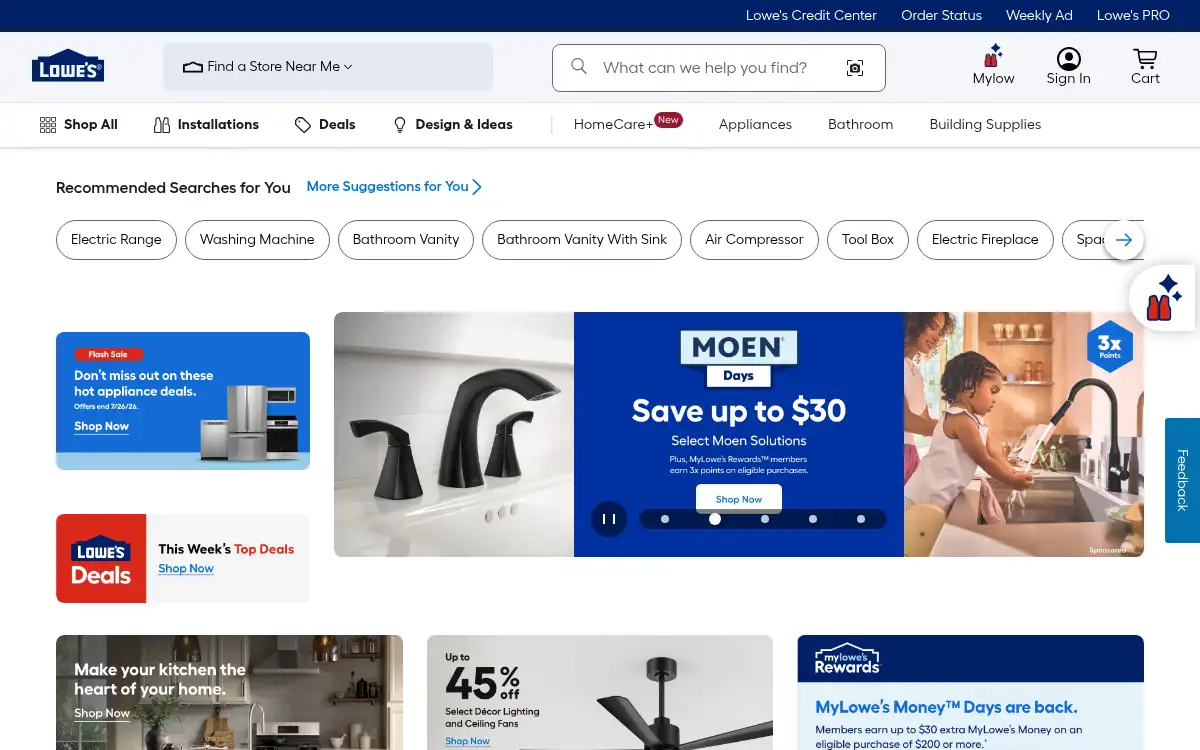The height and width of the screenshot is (750, 1200).
Task: Select Bathroom Vanity With Sink chip
Action: 582,240
